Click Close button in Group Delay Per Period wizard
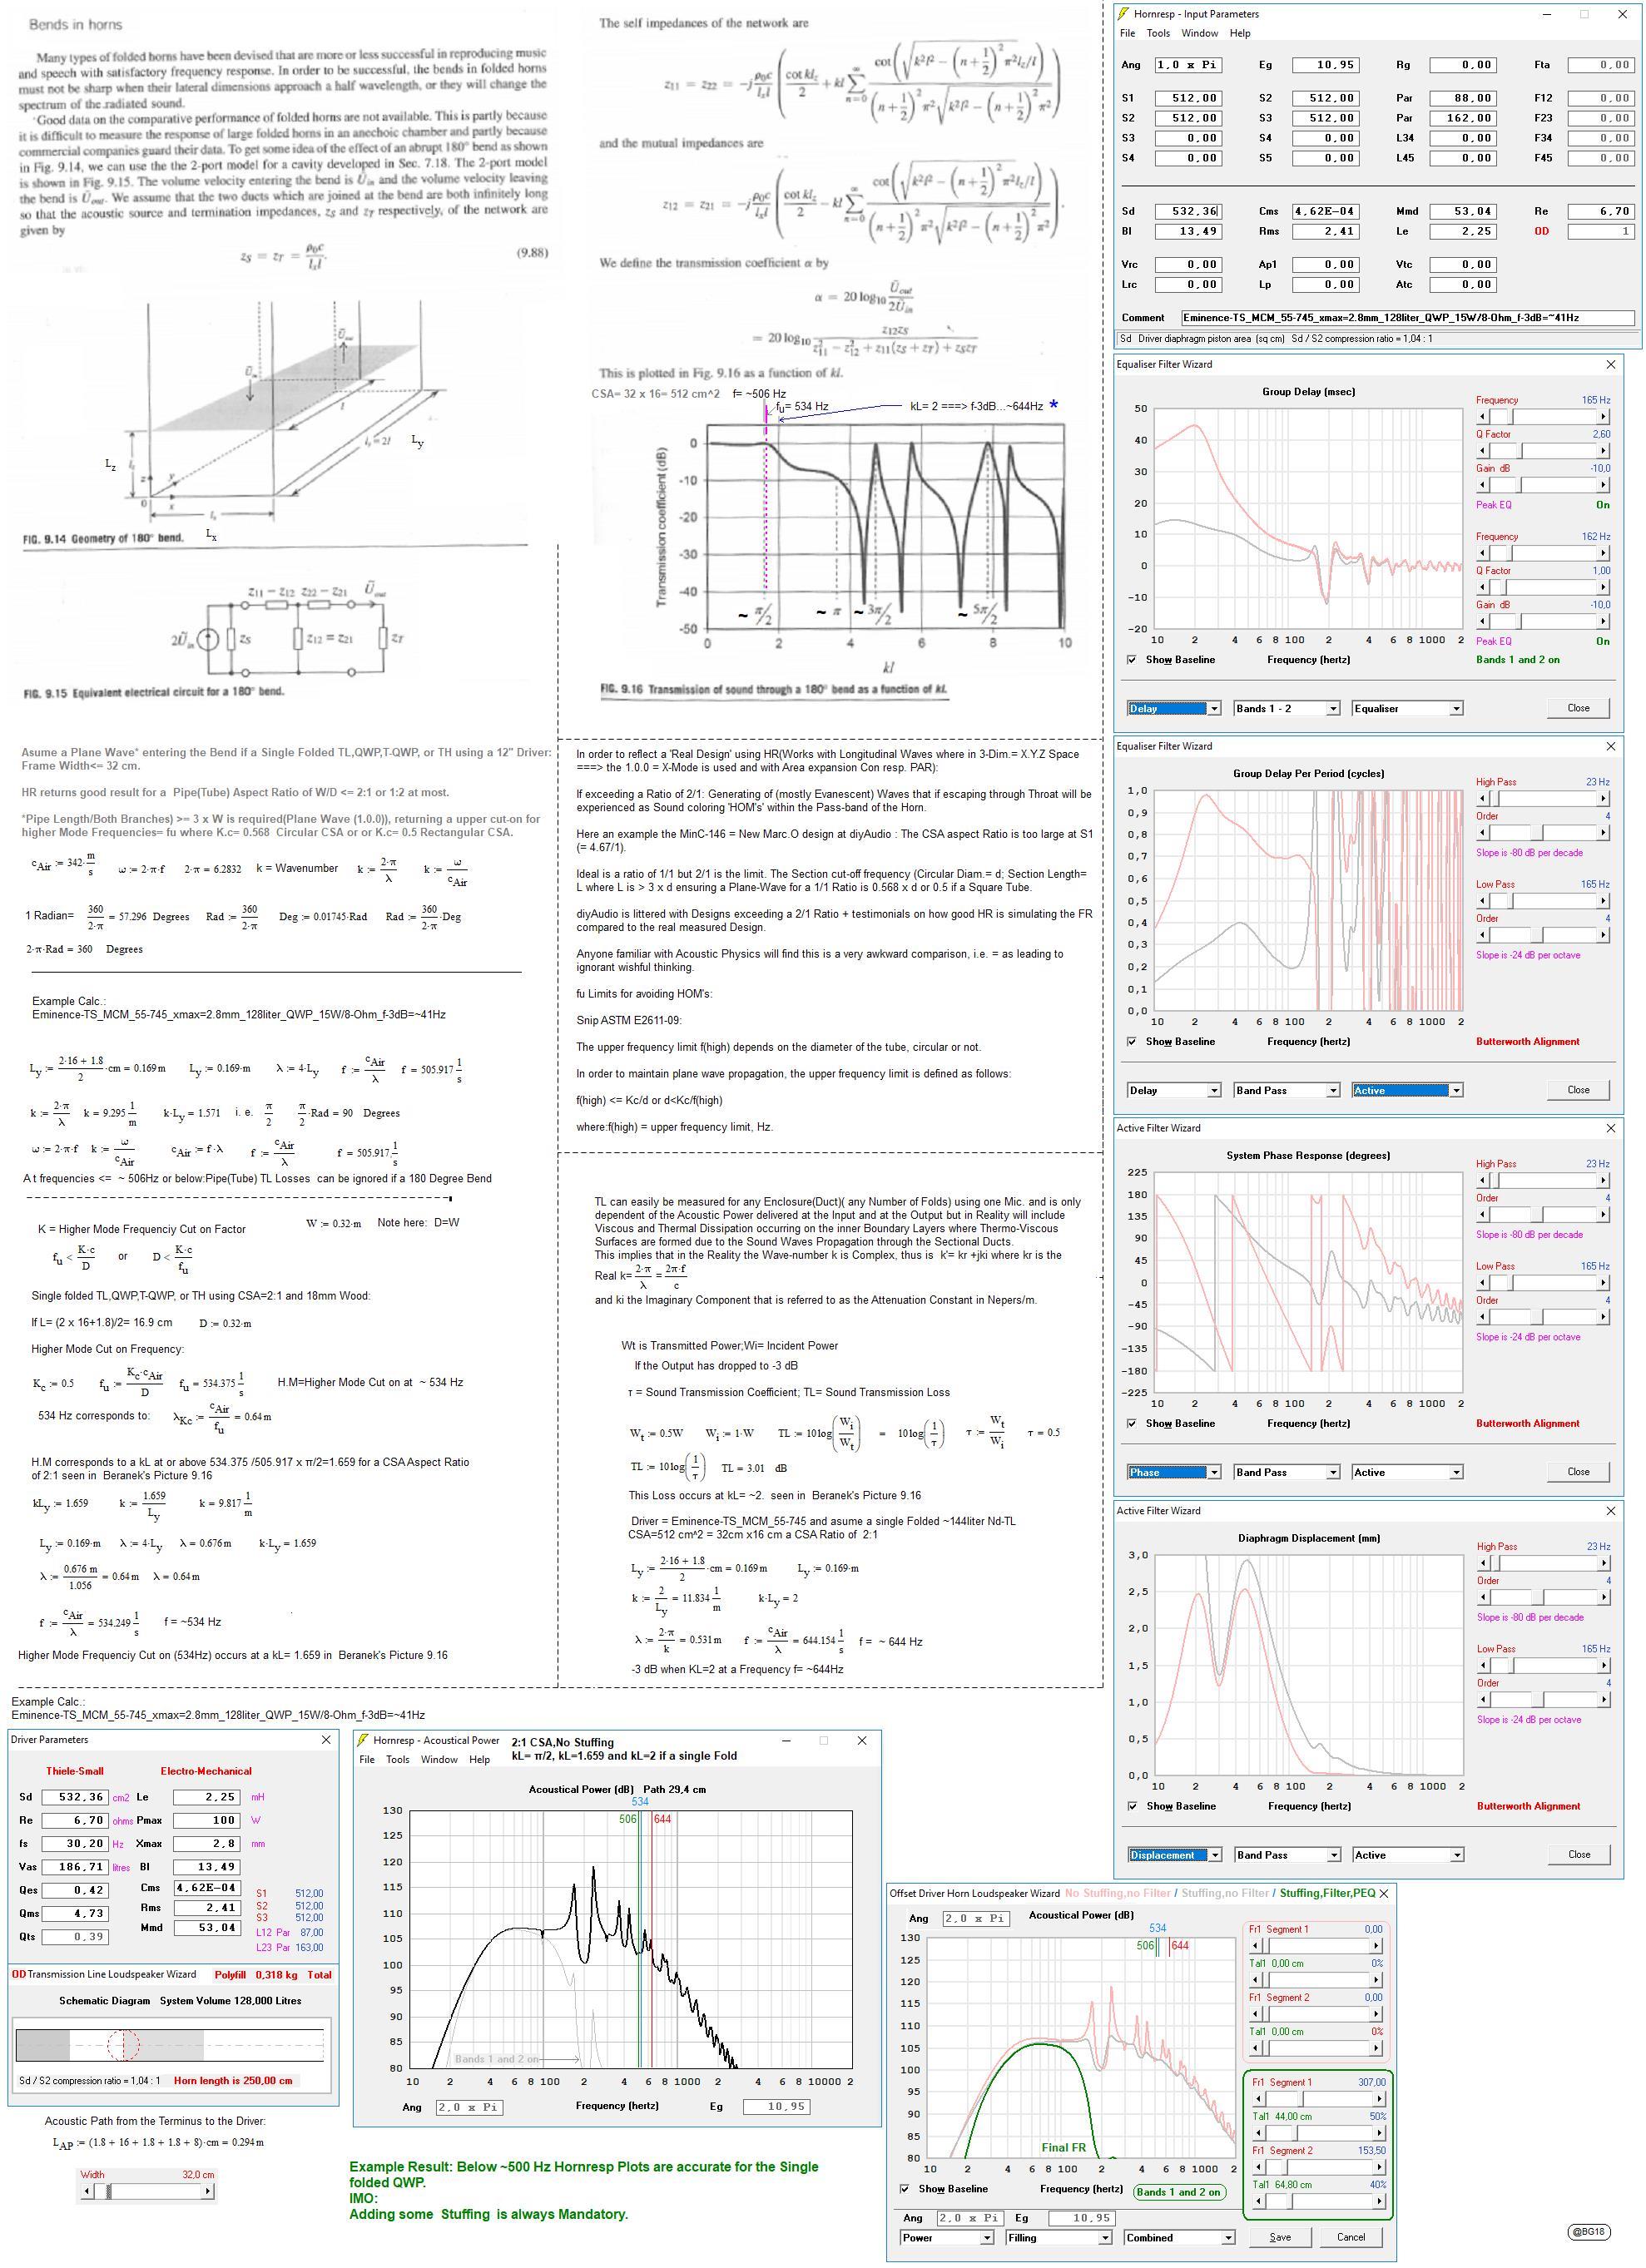The image size is (1646, 2268). (x=1578, y=1090)
